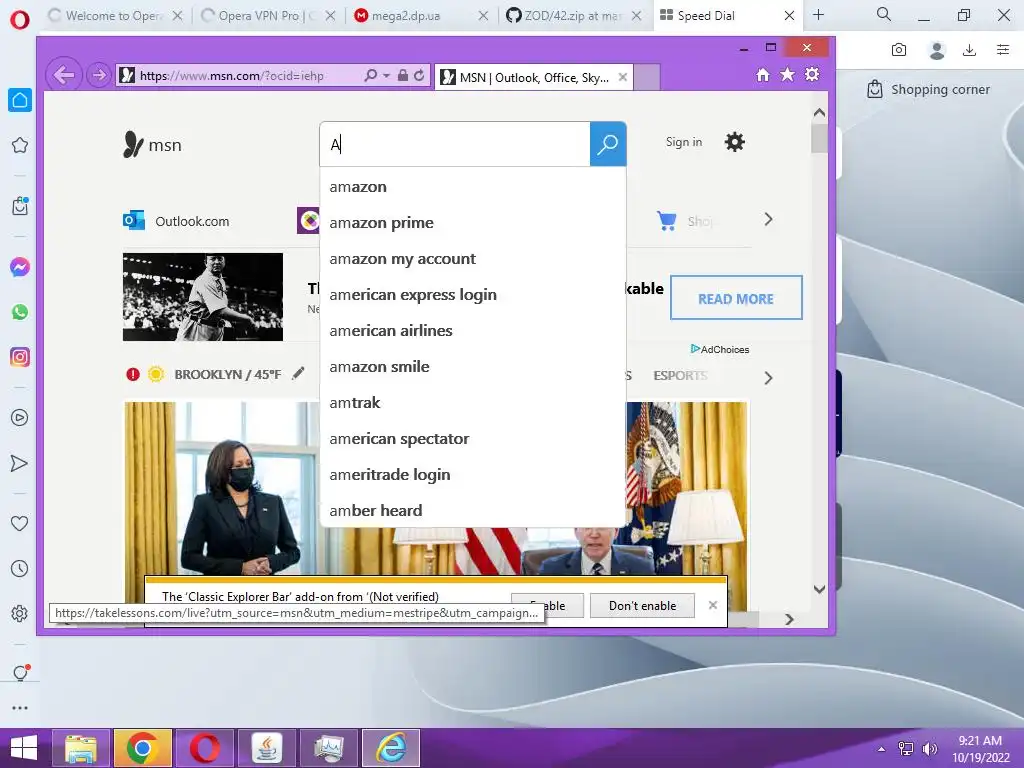1024x768 pixels.
Task: Click MSN blue search magnifier button
Action: tap(608, 144)
